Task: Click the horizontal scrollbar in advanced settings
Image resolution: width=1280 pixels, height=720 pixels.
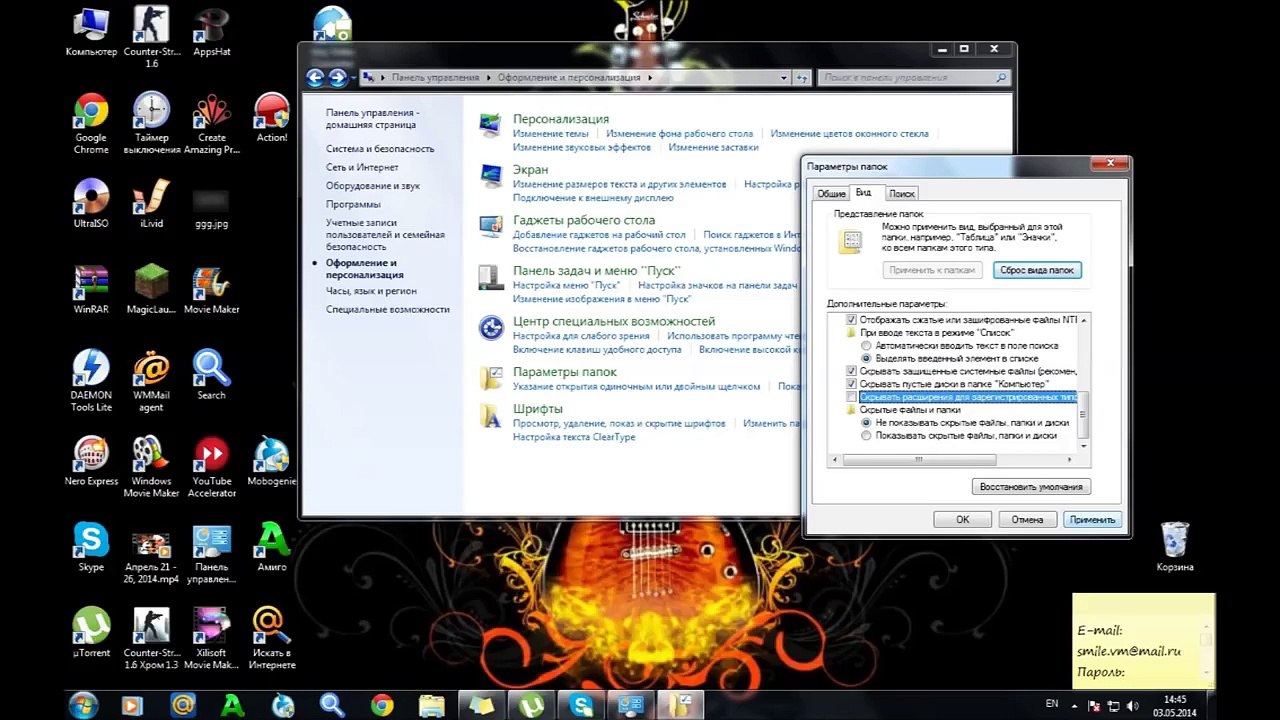Action: (919, 460)
